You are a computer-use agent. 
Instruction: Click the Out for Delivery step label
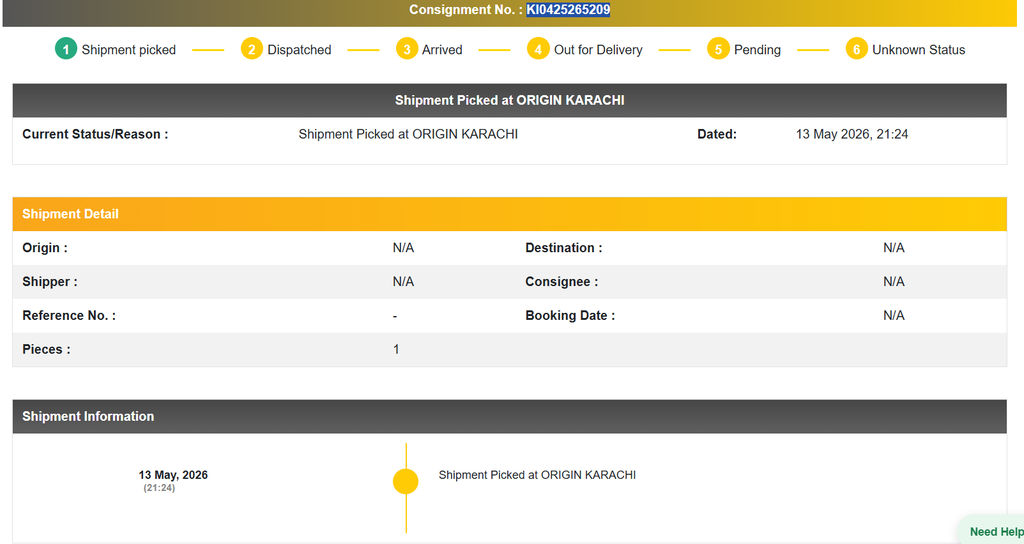598,50
